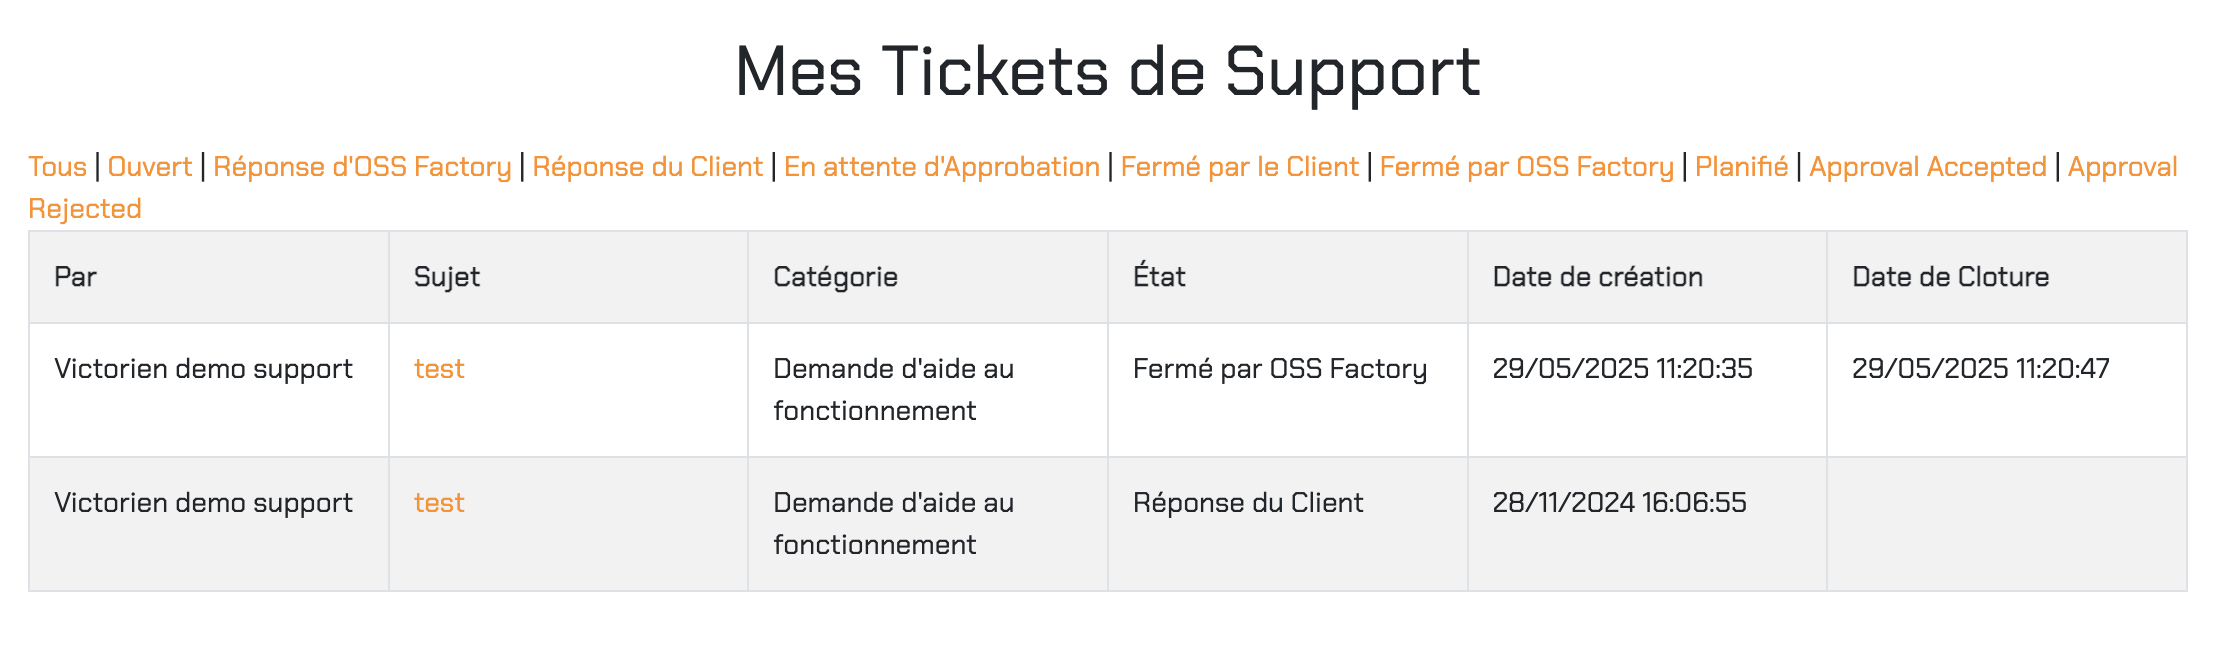Show Planifié tickets
Viewport: 2234px width, 664px height.
1742,167
